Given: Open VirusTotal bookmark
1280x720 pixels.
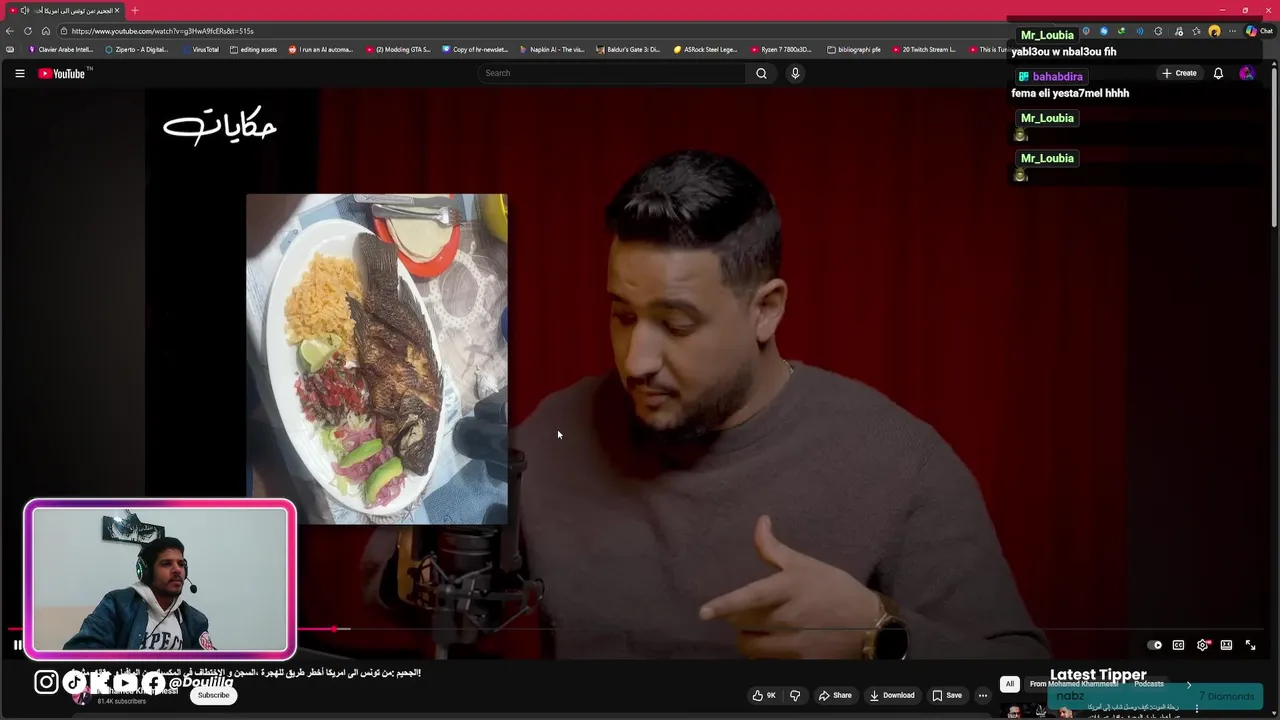Looking at the screenshot, I should tap(200, 49).
